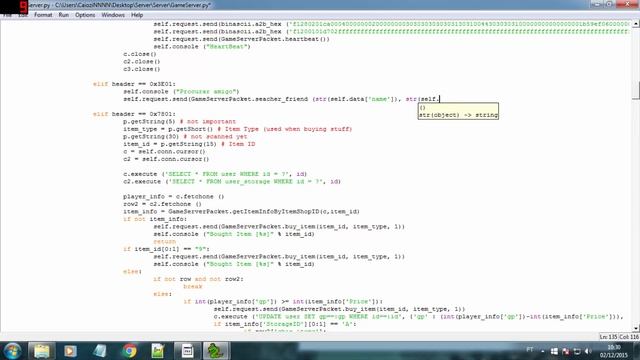Click the 'GameServerPacket.heartbeat()' line

(x=242, y=39)
